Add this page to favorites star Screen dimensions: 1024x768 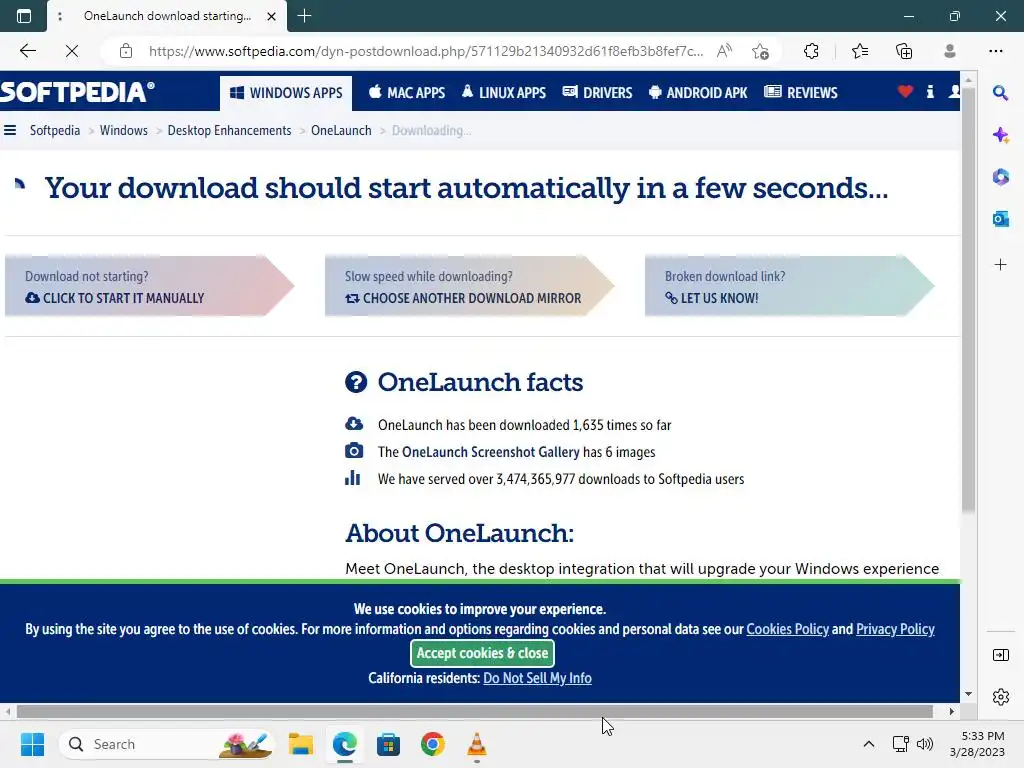[760, 51]
